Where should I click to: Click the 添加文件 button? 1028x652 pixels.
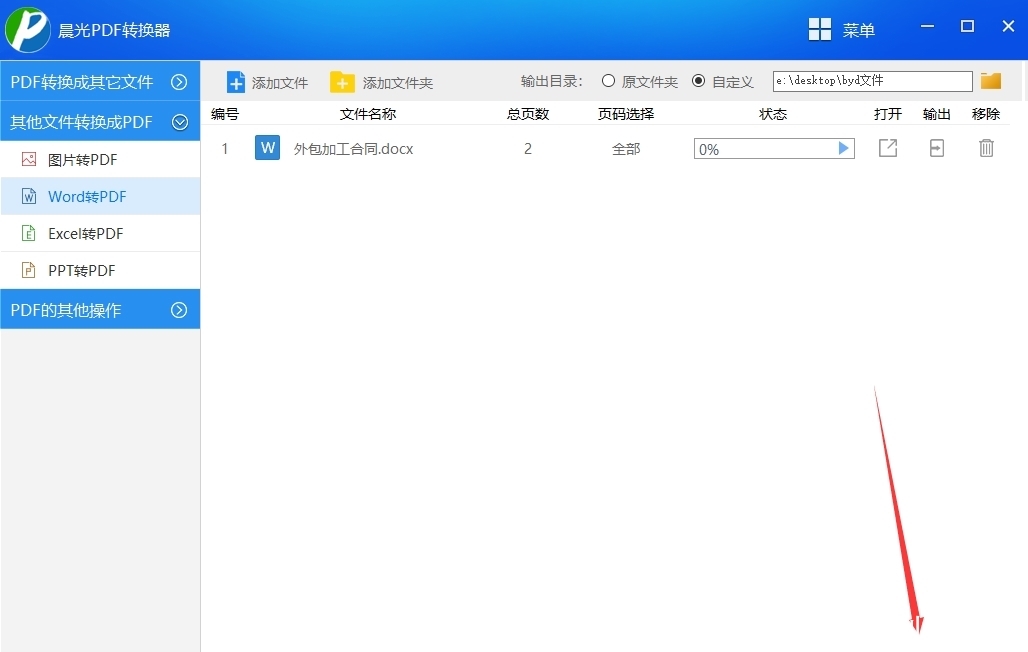(x=267, y=81)
